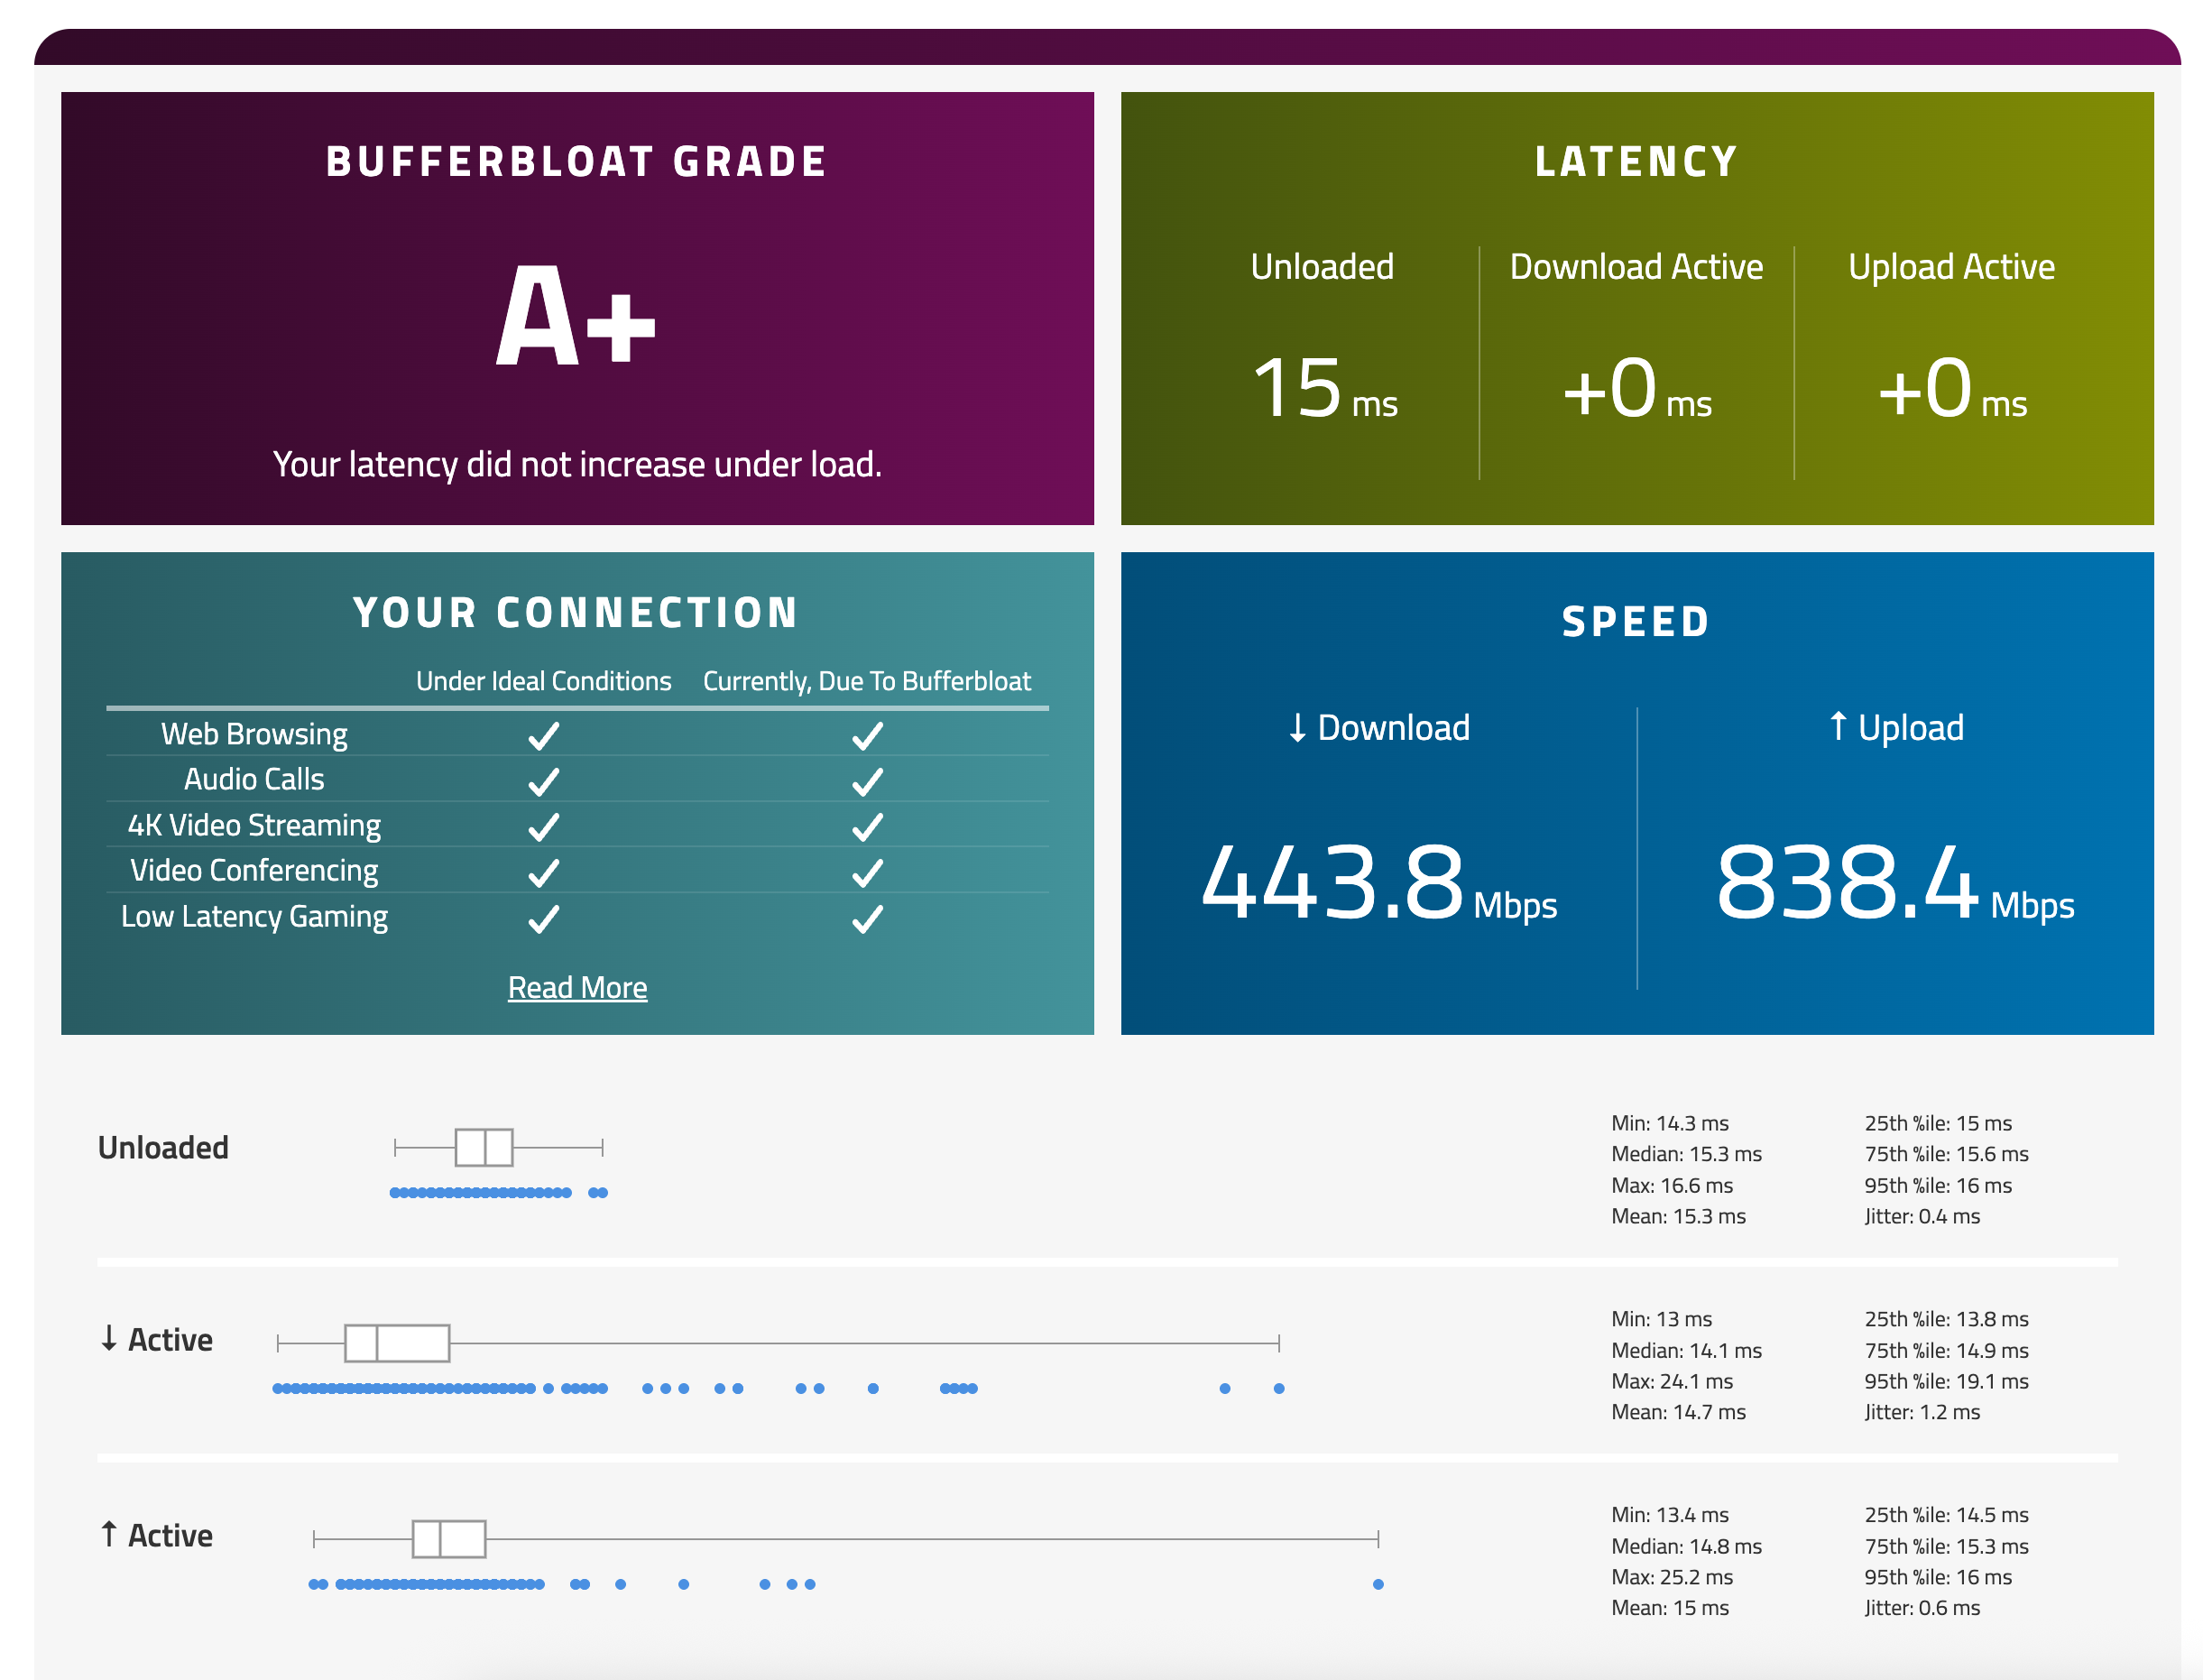Click the Download Active label
The image size is (2203, 1680).
(x=1636, y=266)
